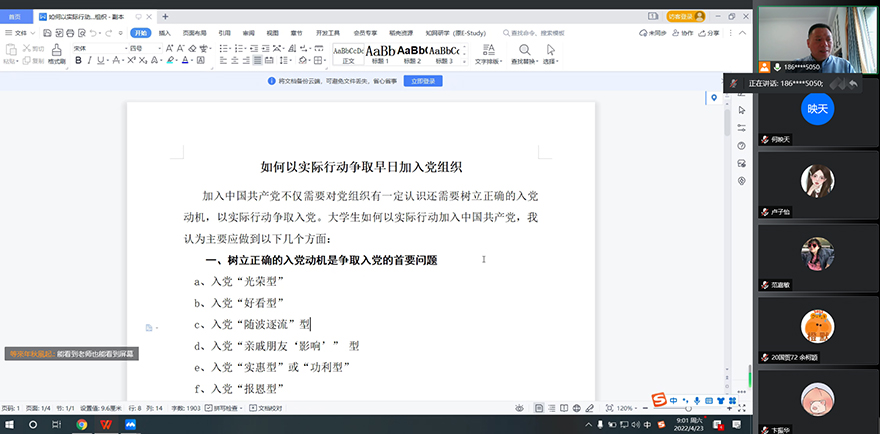This screenshot has height=434, width=880.
Task: Click the 分享 share button
Action: (x=709, y=33)
